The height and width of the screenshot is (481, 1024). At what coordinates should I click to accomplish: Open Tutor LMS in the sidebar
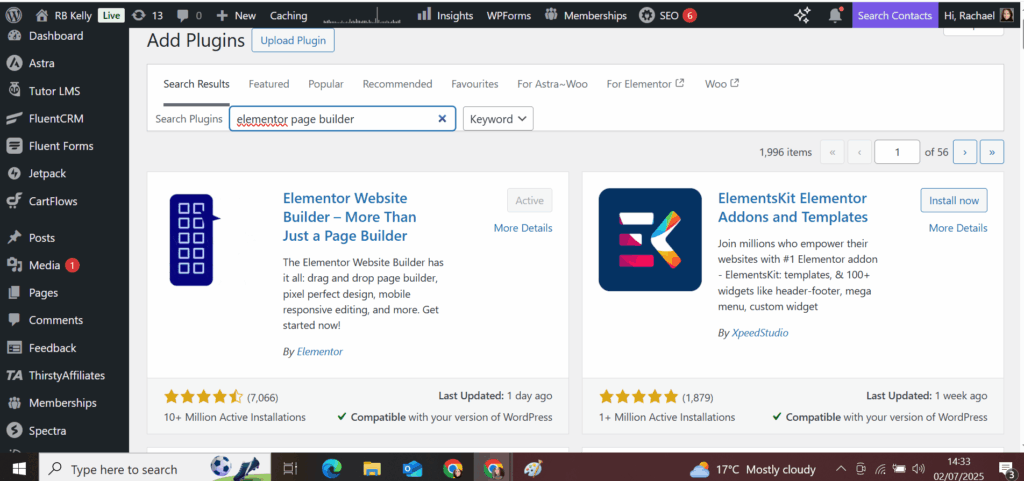[x=54, y=91]
